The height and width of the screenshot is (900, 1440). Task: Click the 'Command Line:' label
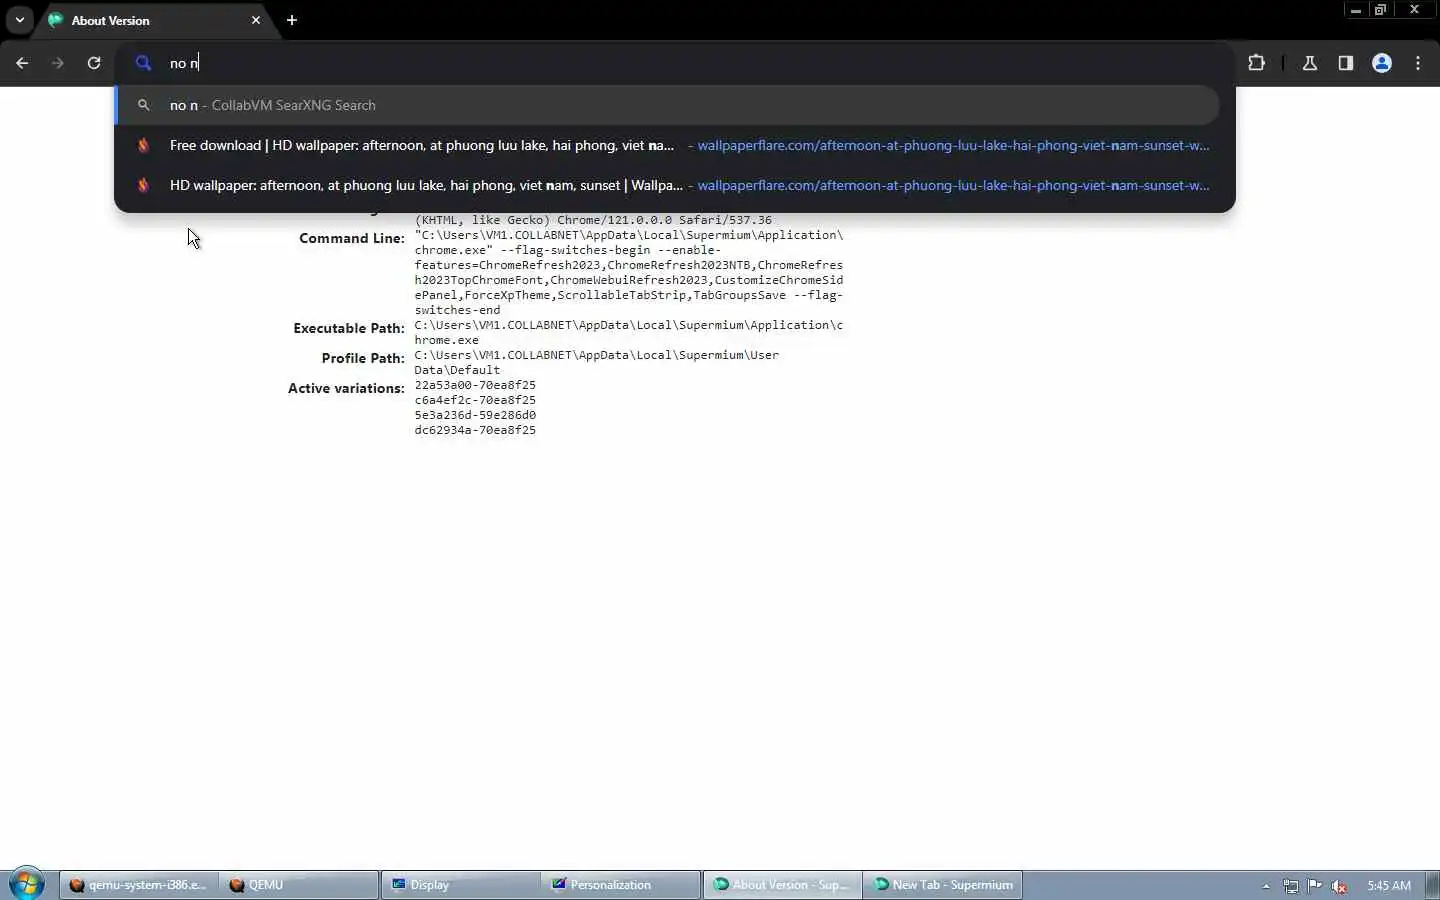click(x=351, y=238)
